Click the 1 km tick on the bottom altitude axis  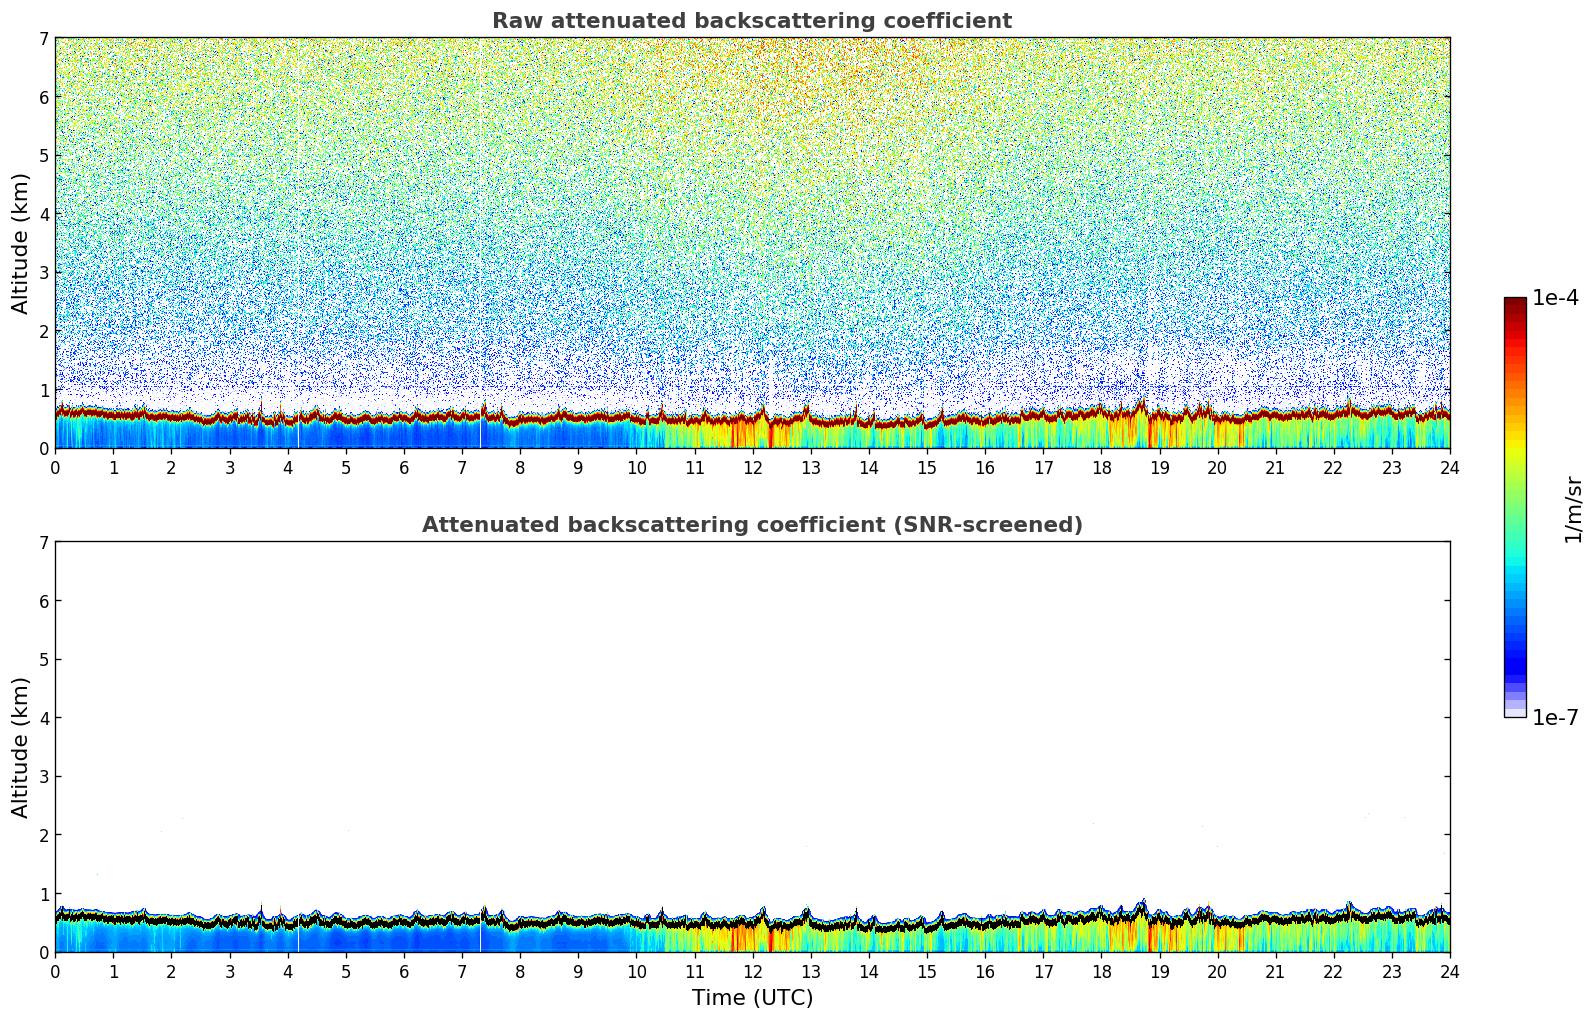pos(43,894)
